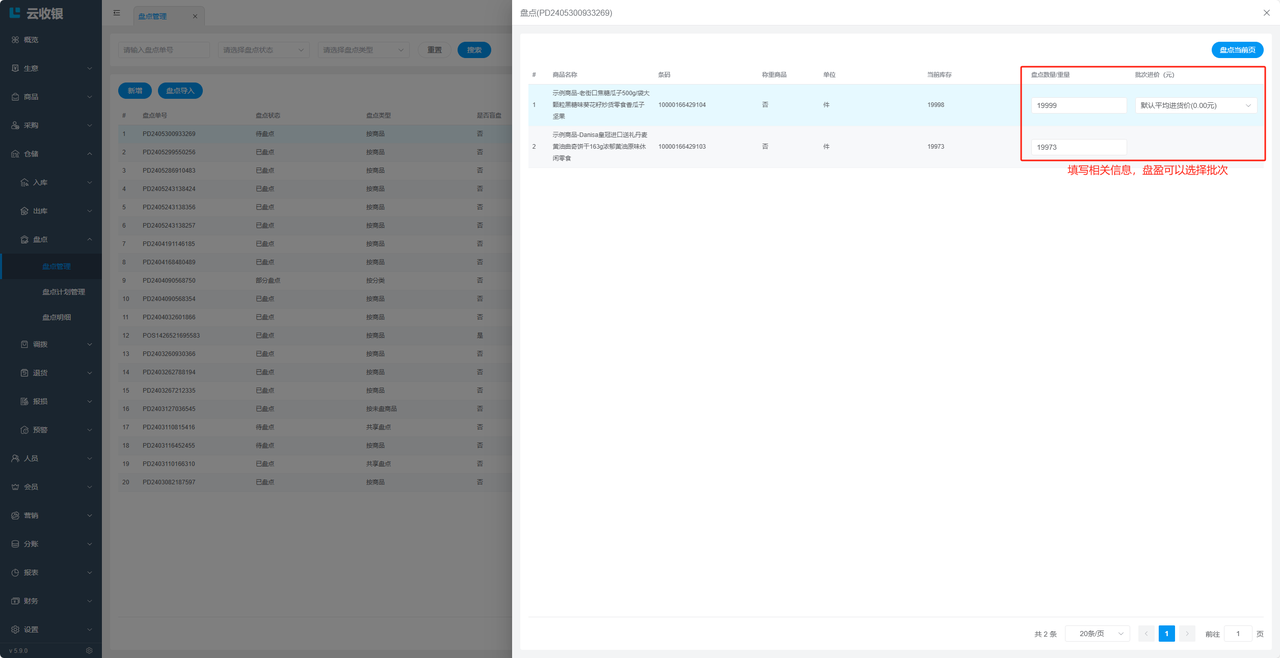Click the 盘点当前页 button
The width and height of the screenshot is (1280, 658).
click(1237, 50)
